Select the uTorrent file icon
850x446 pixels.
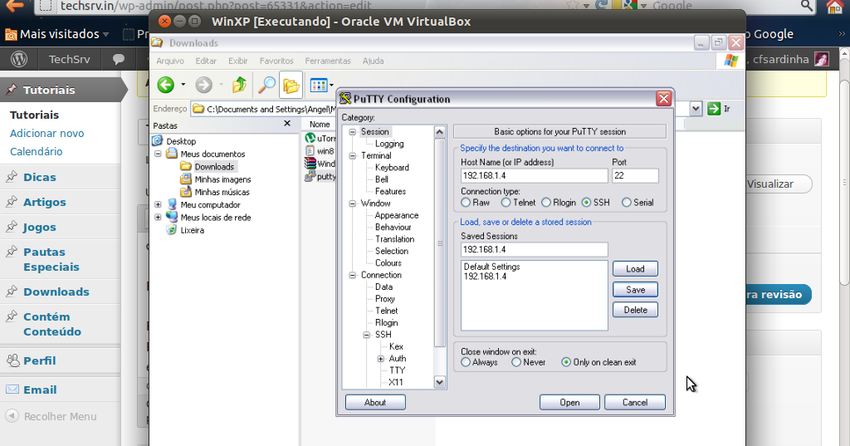click(x=310, y=138)
